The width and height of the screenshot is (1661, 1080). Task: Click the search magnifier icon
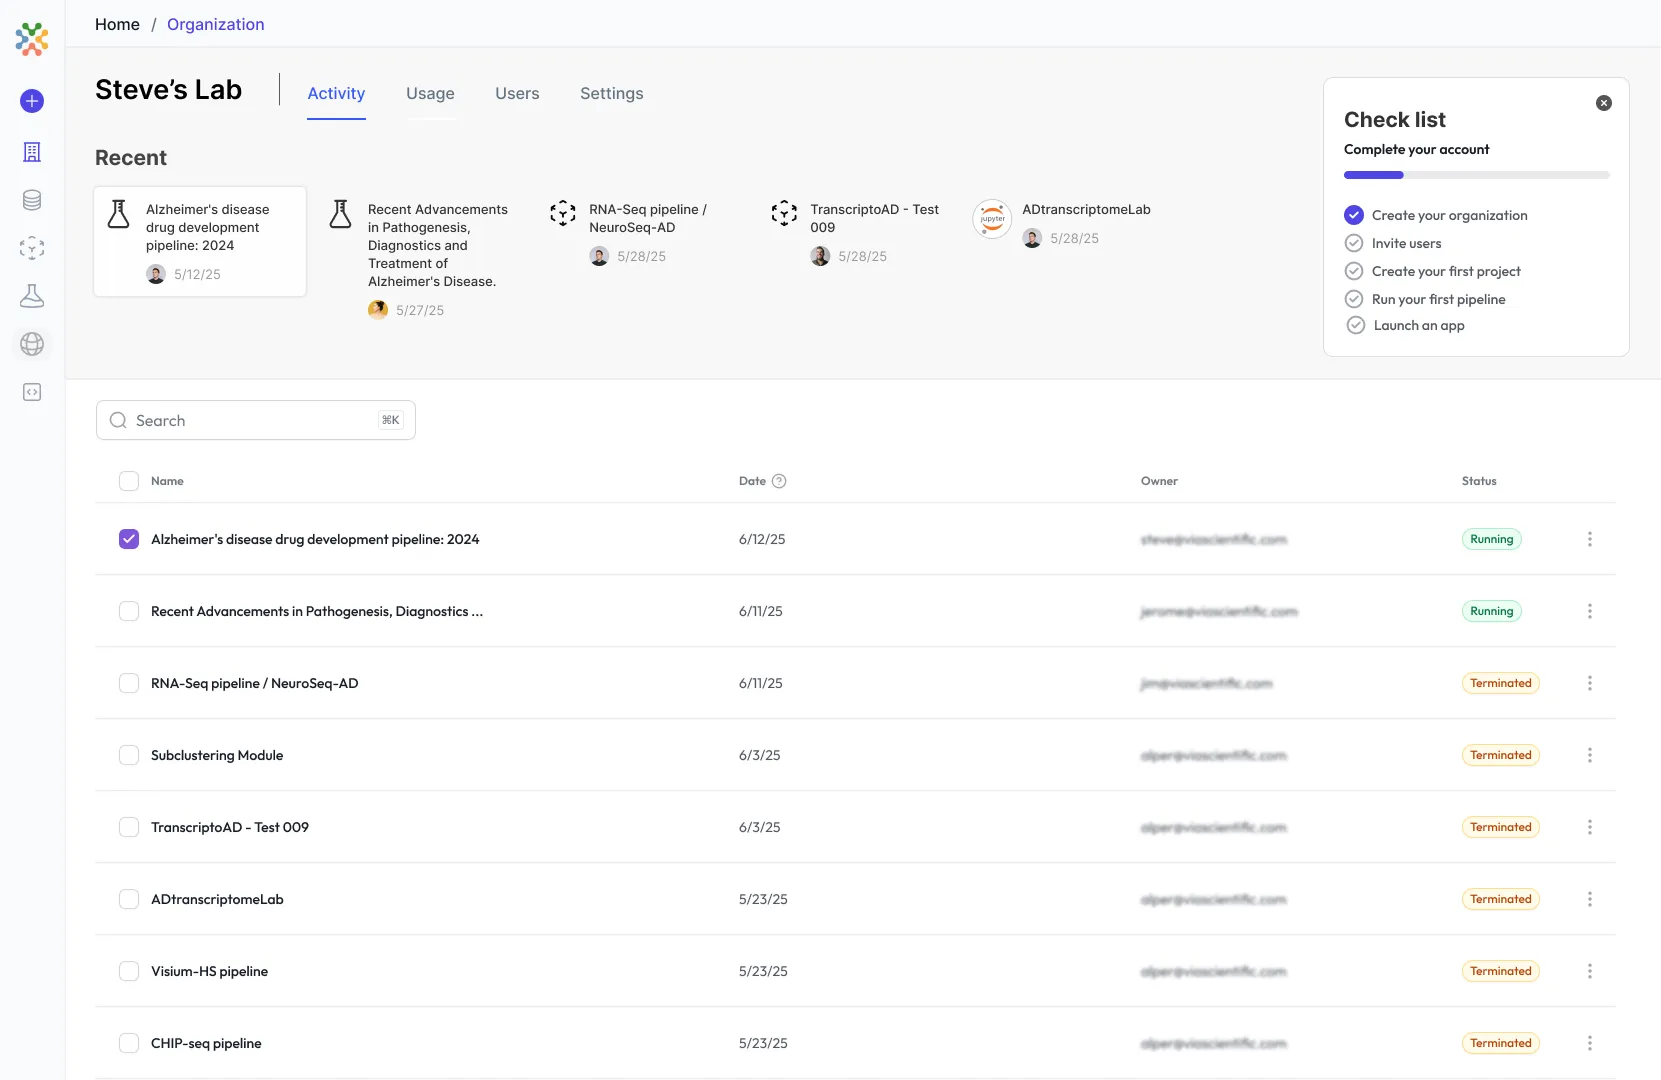(x=118, y=421)
